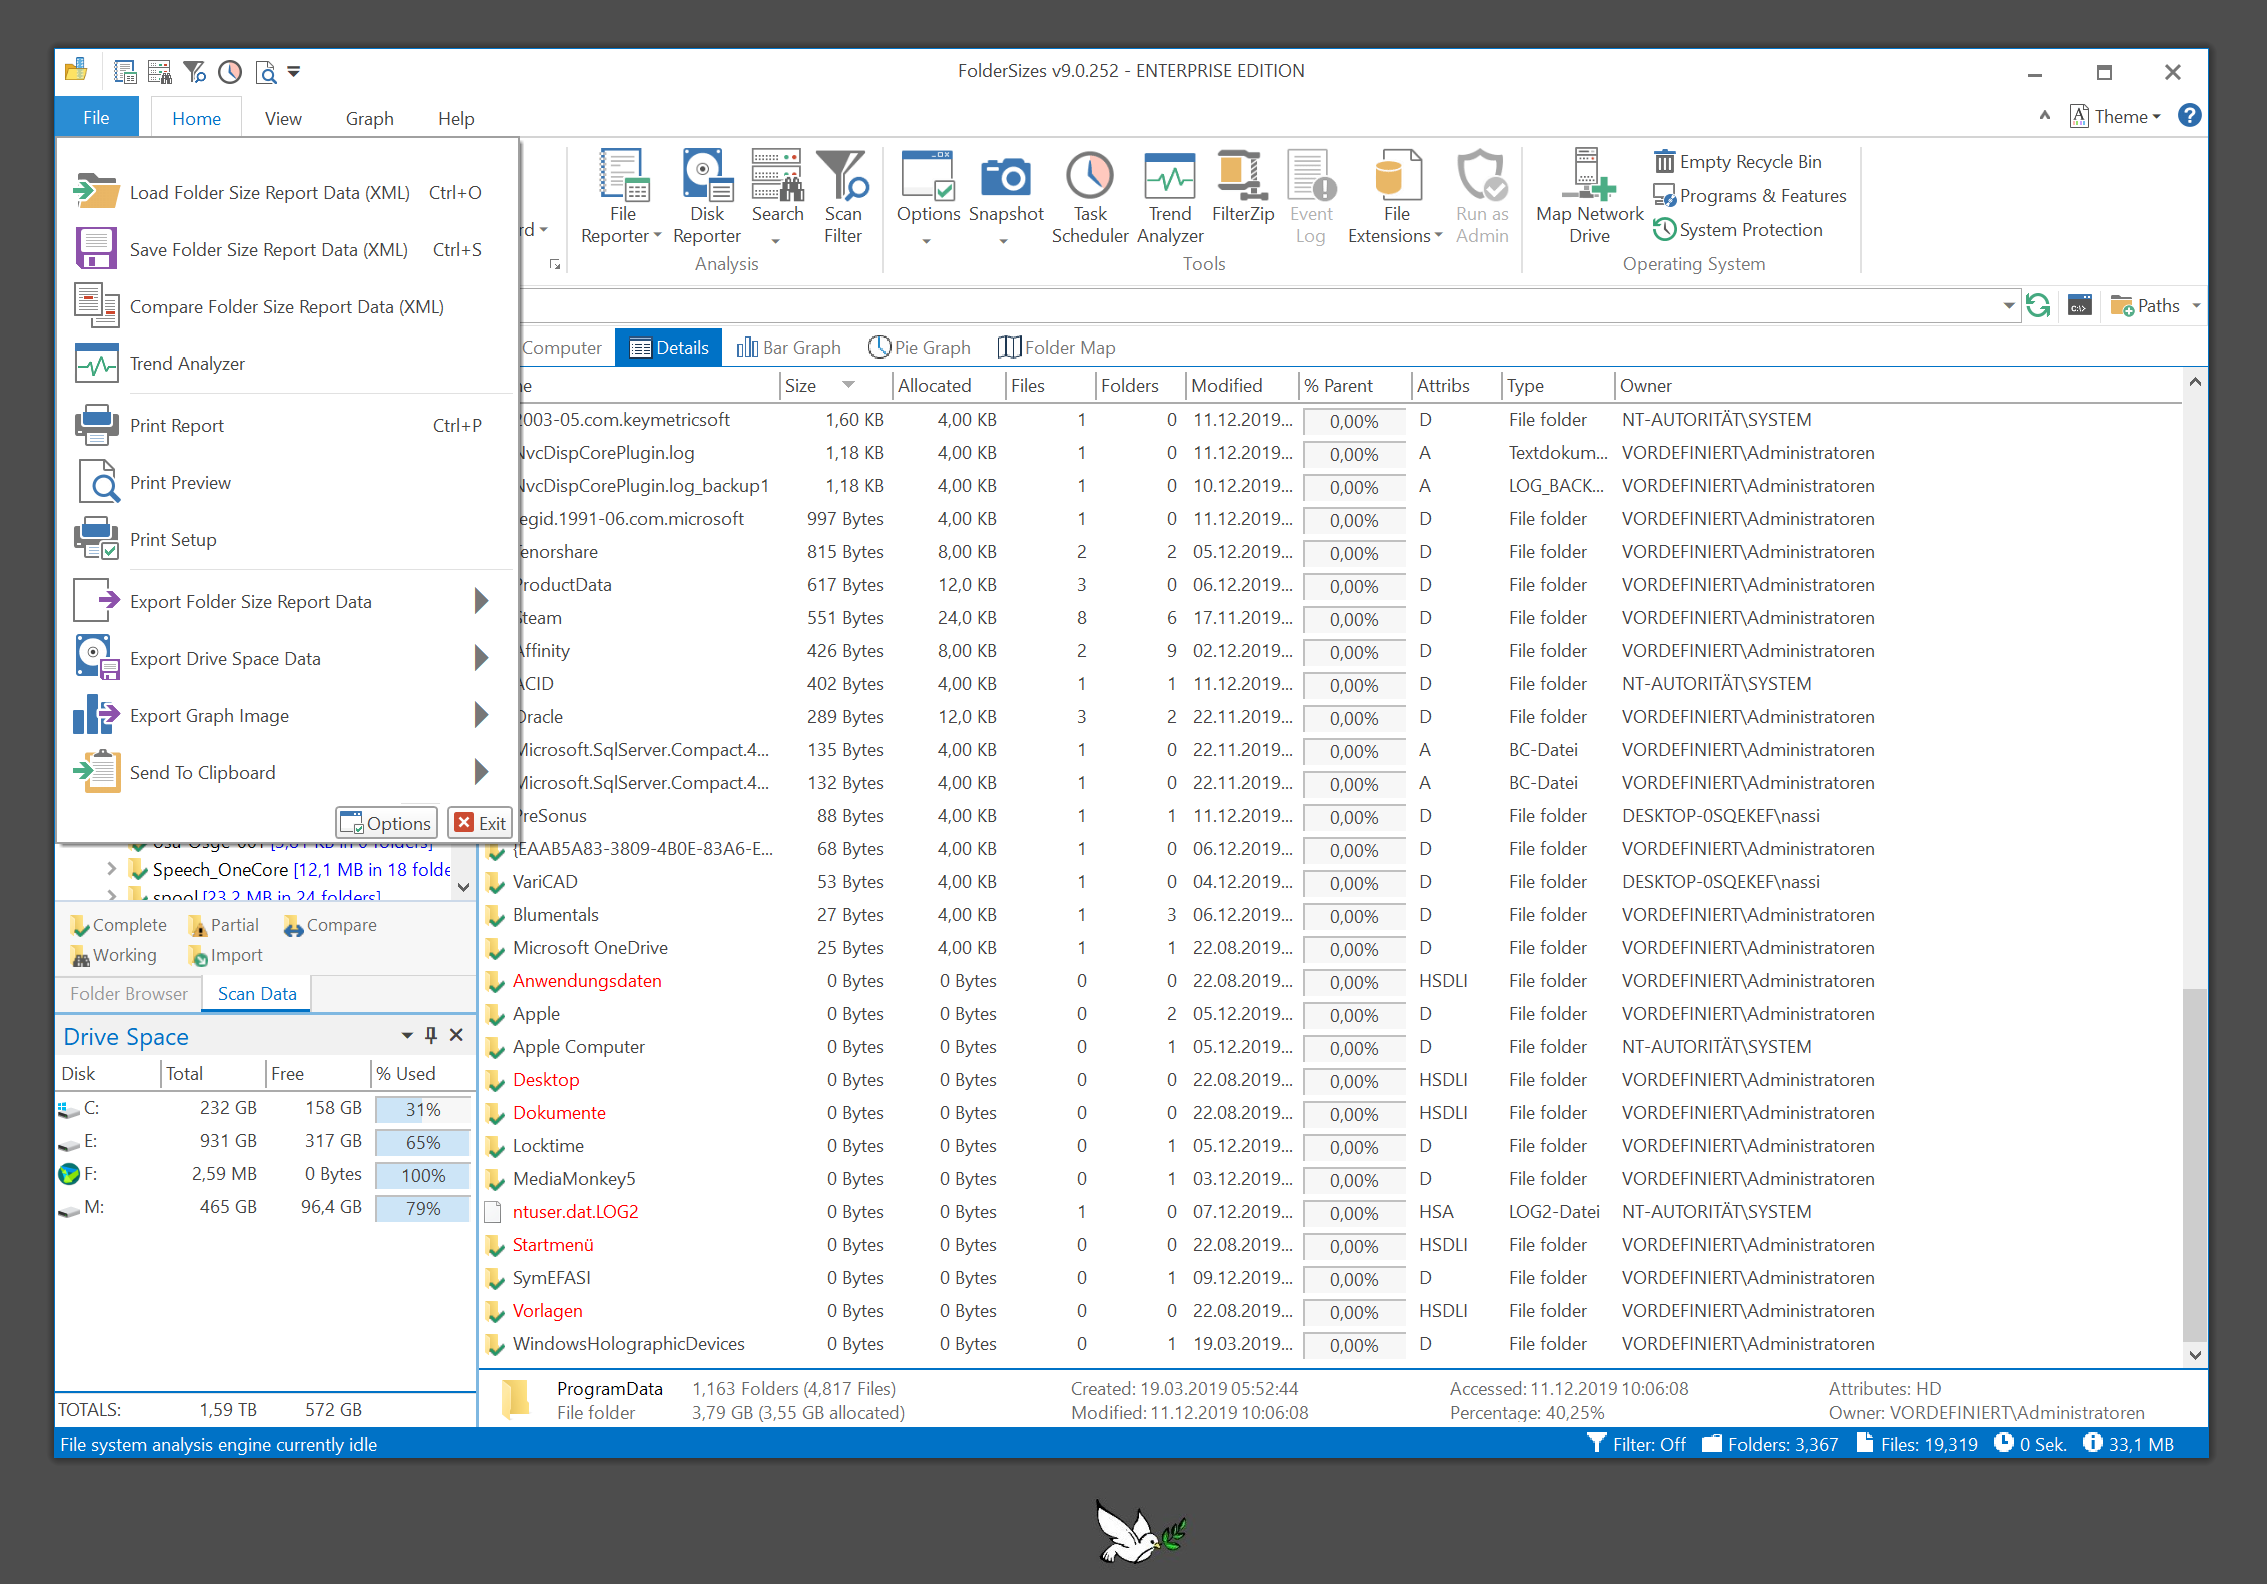Open the Search tool
Screen dimensions: 2267x1584
[777, 197]
